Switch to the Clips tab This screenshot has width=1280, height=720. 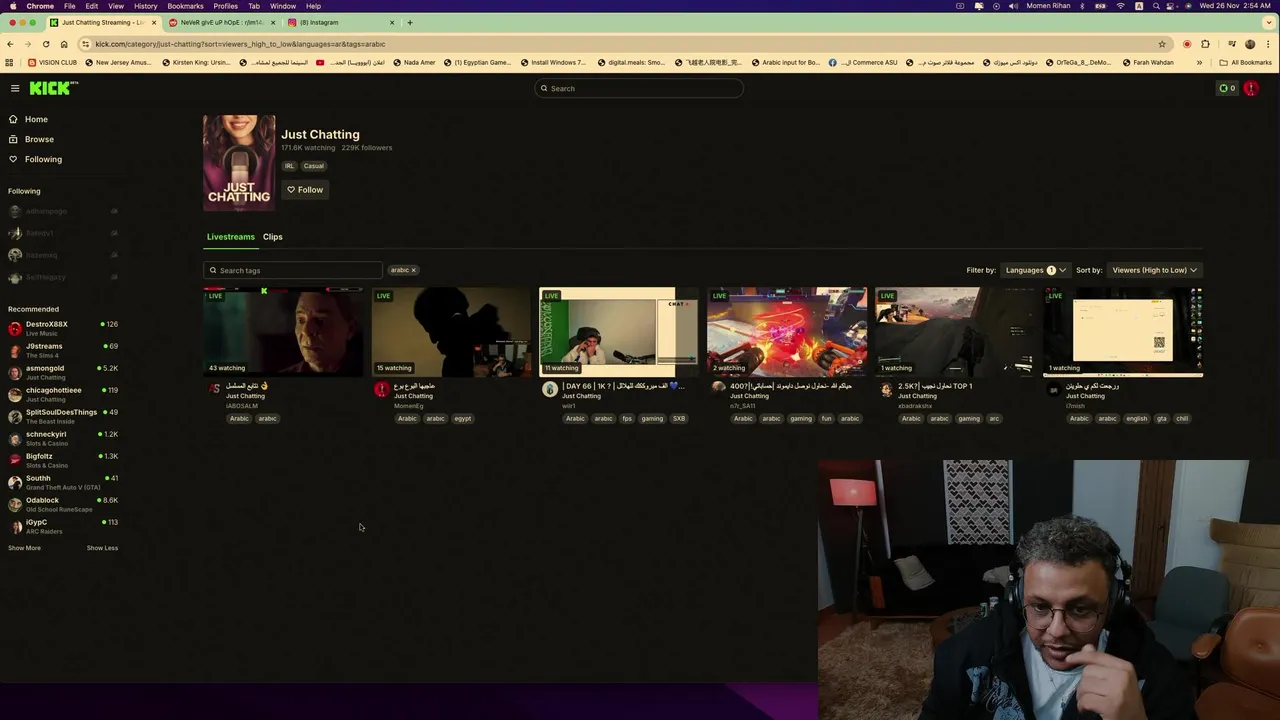coord(273,237)
